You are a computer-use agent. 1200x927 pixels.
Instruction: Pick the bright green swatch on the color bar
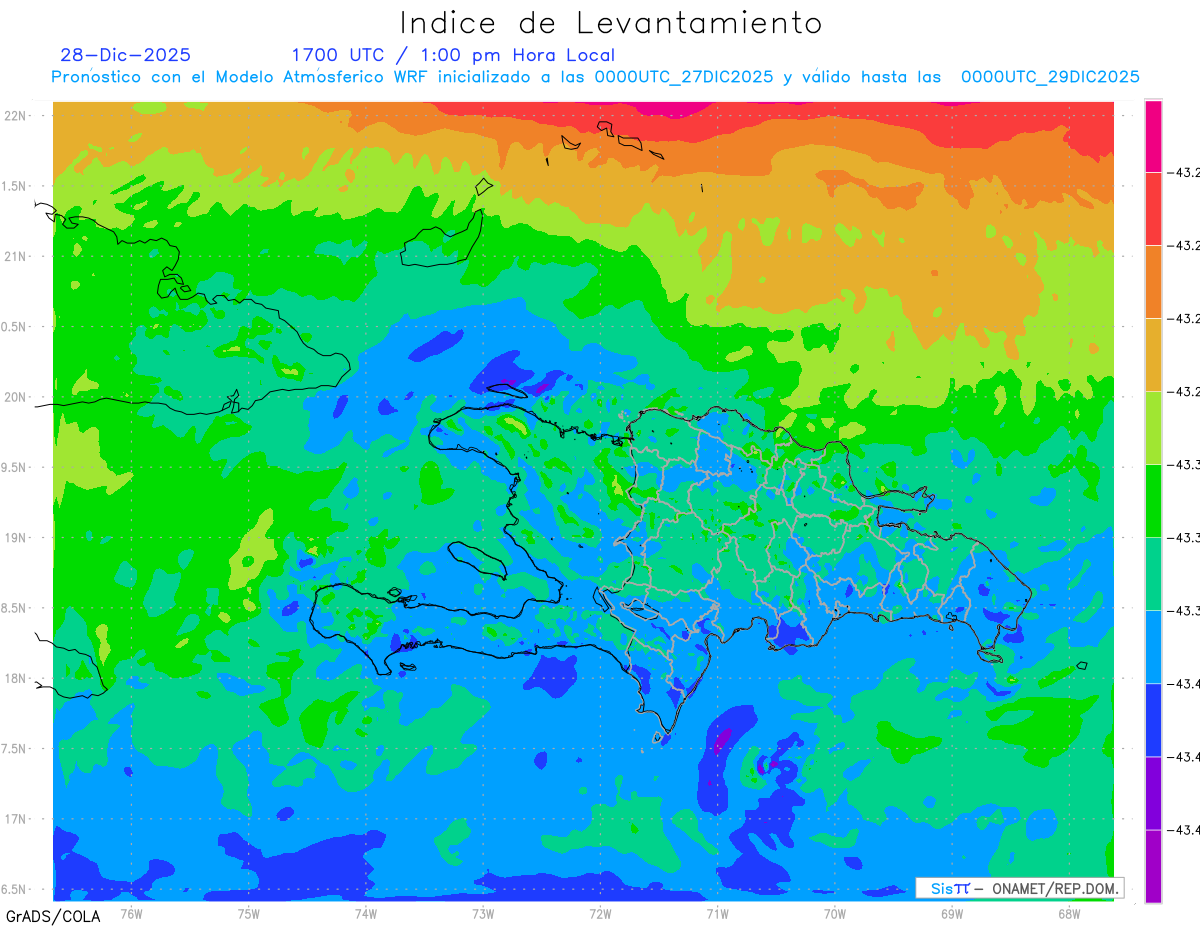(1153, 501)
